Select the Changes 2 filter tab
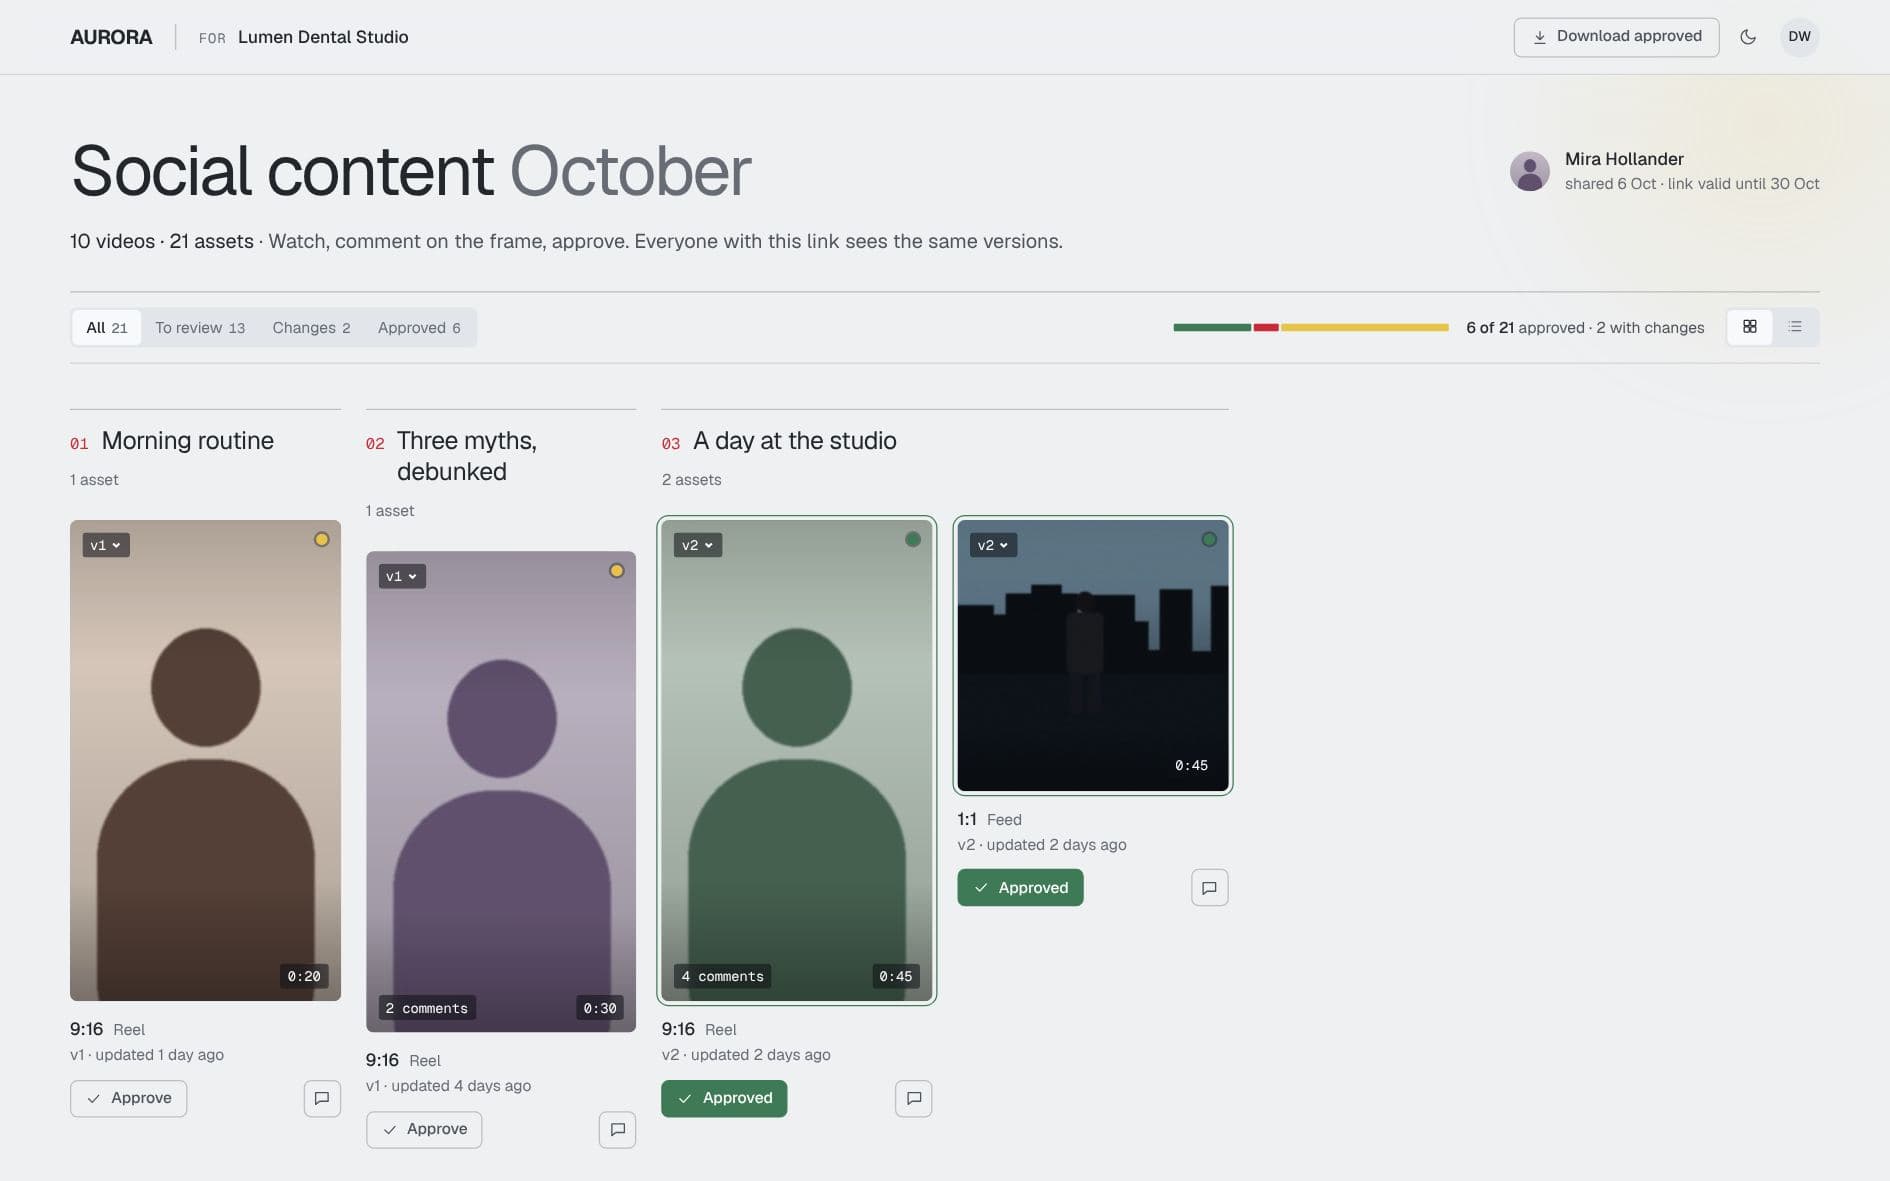This screenshot has height=1181, width=1890. pyautogui.click(x=311, y=328)
